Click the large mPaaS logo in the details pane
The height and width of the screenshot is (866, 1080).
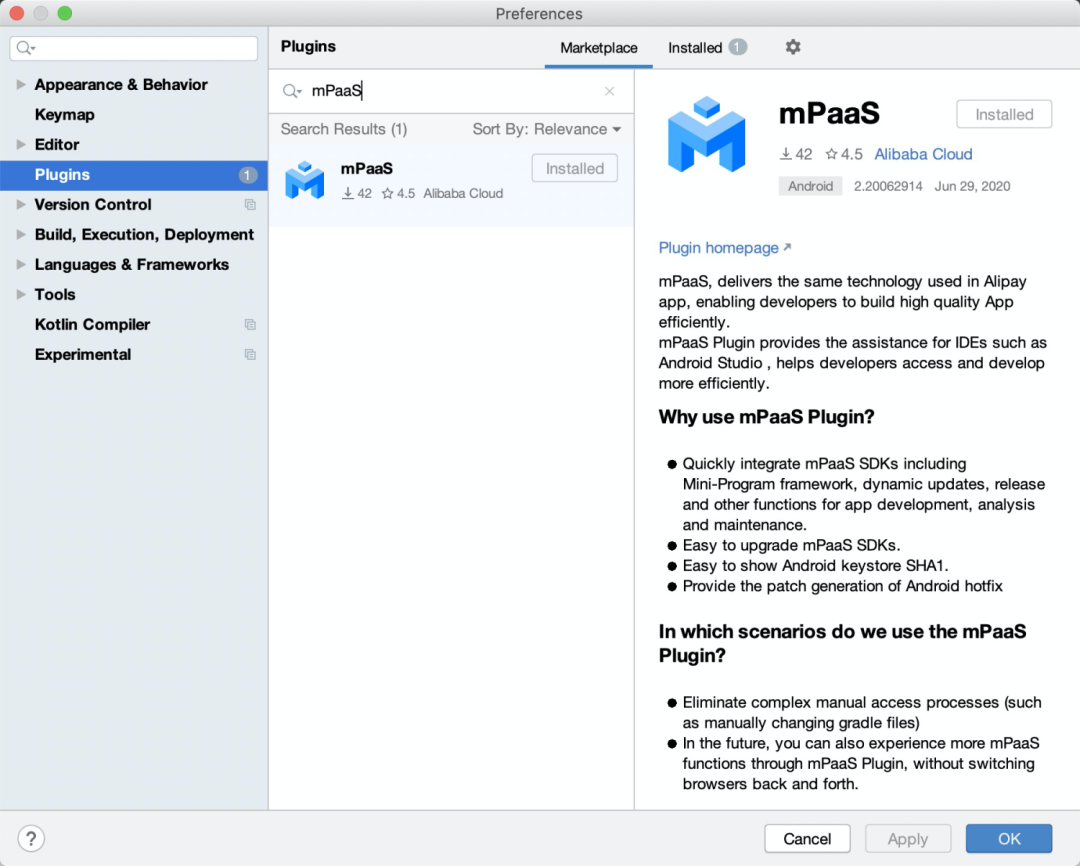coord(707,134)
